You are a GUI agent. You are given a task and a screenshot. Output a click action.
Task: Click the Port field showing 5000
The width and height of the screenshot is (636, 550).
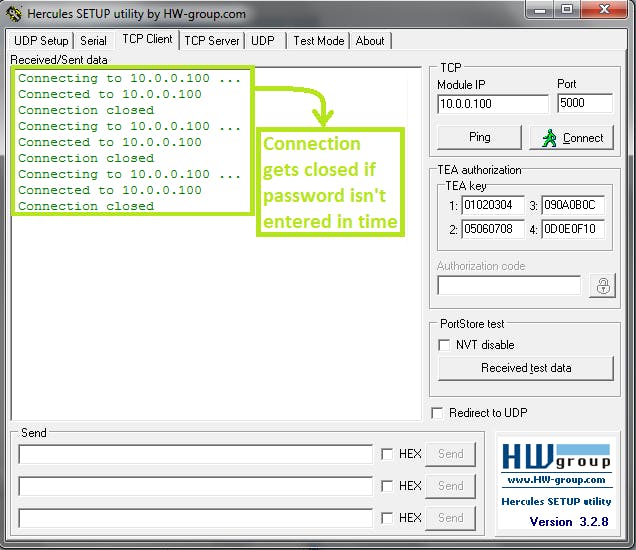[x=584, y=103]
